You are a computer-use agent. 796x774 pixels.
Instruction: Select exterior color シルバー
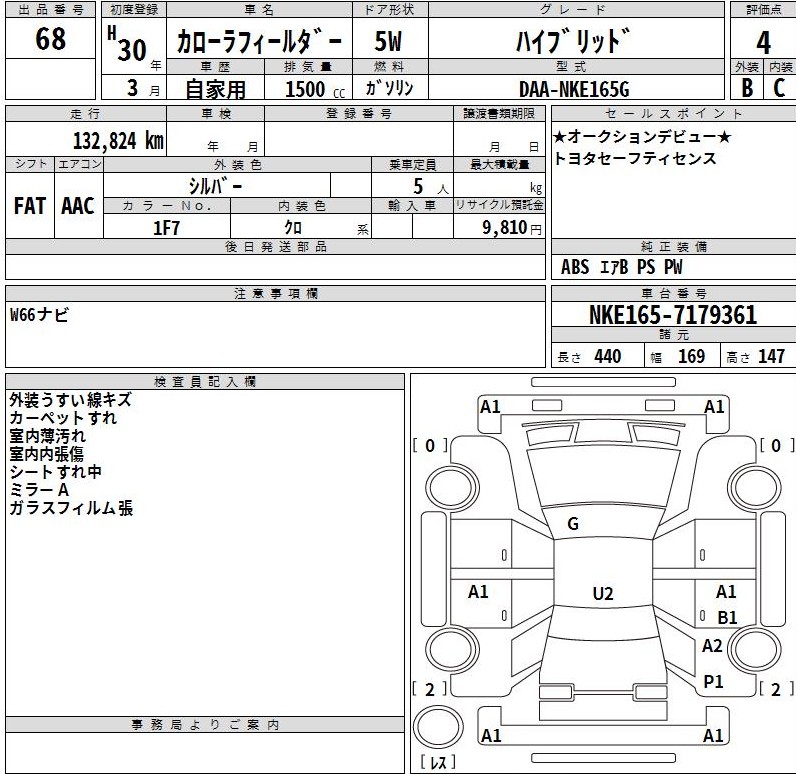(216, 186)
